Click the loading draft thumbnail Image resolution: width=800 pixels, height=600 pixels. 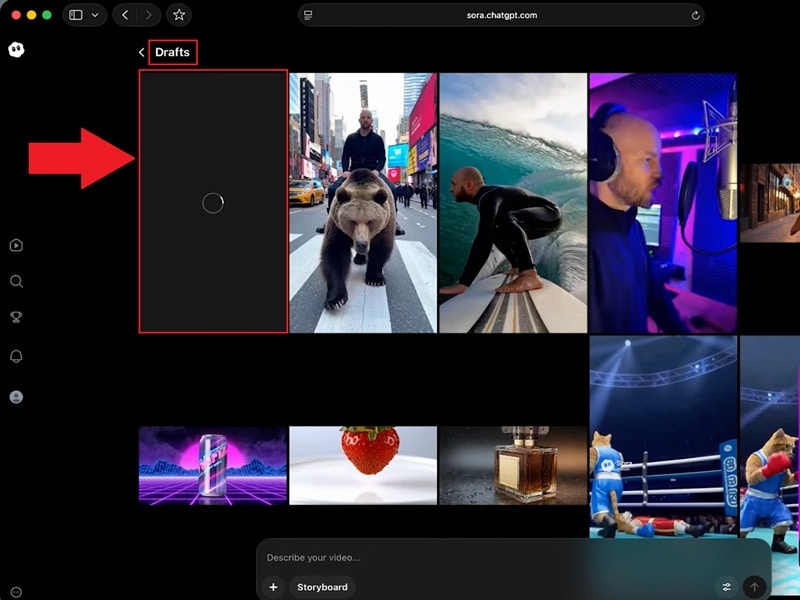coord(212,203)
